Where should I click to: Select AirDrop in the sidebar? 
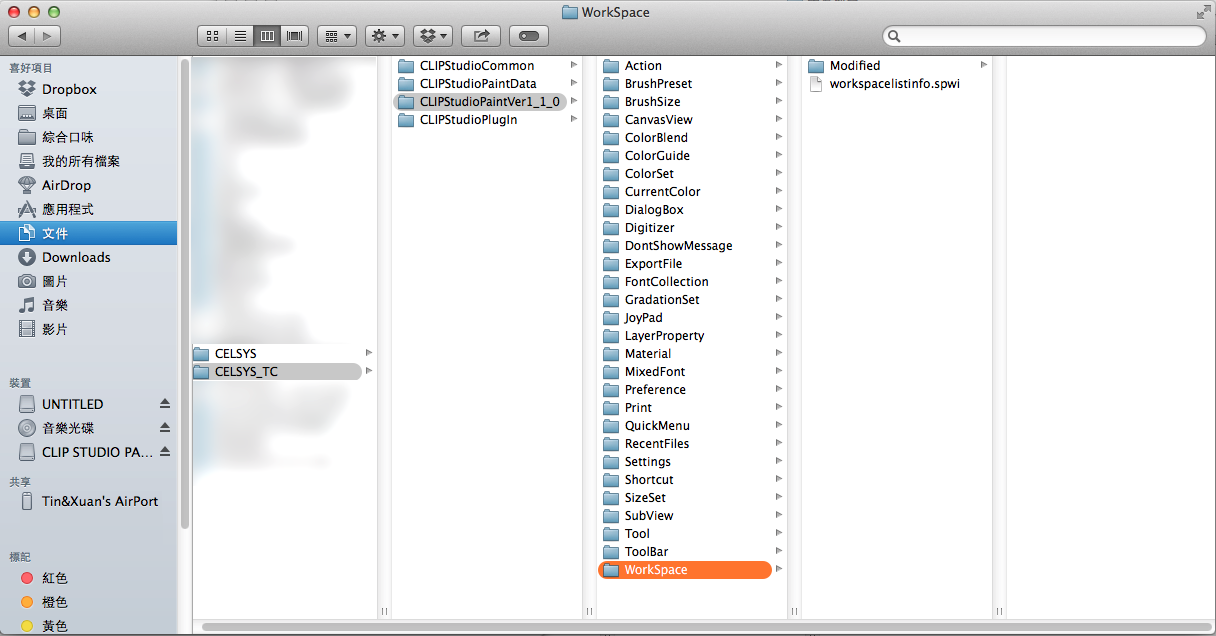click(x=66, y=185)
